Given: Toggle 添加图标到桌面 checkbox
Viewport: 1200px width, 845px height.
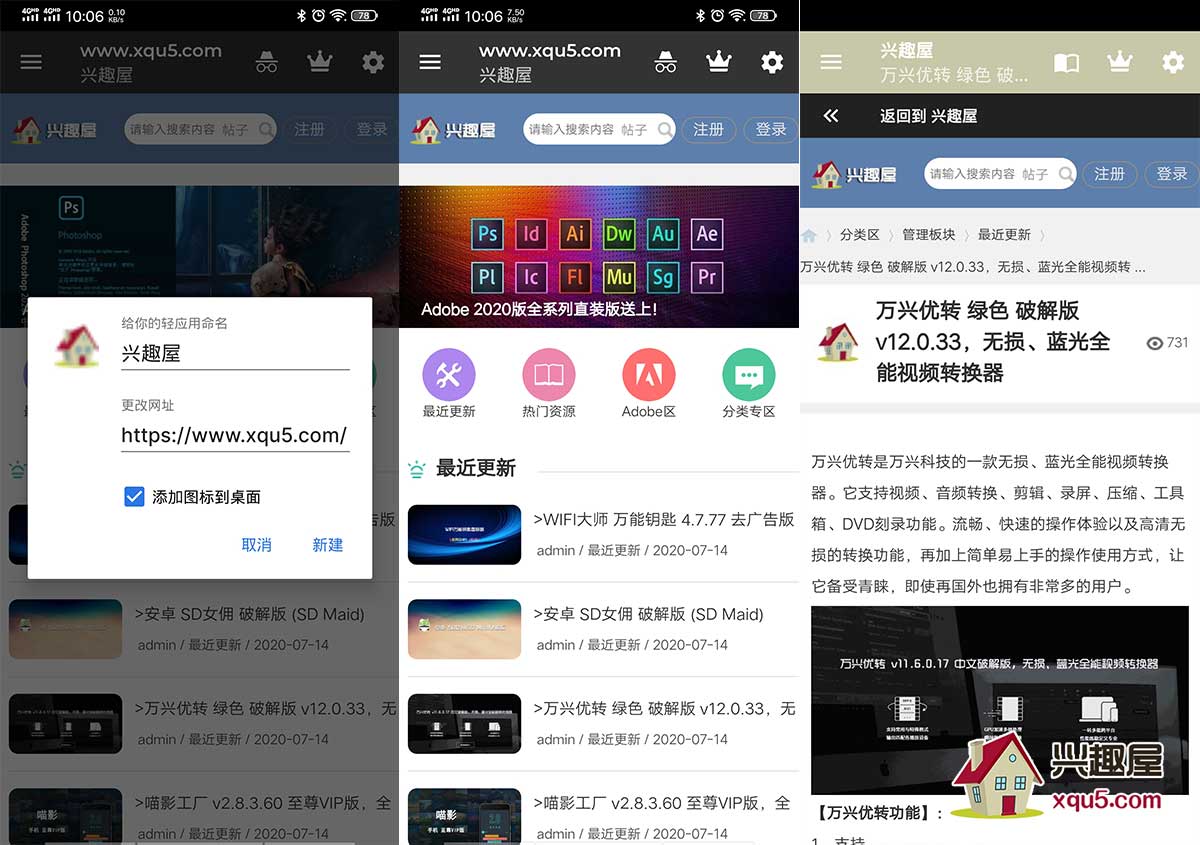Looking at the screenshot, I should click(134, 496).
